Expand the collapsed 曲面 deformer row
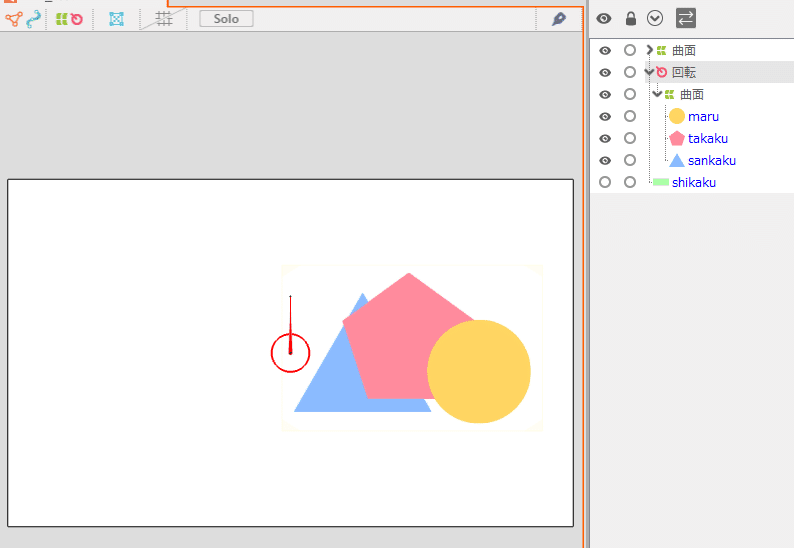This screenshot has height=548, width=794. [x=649, y=50]
